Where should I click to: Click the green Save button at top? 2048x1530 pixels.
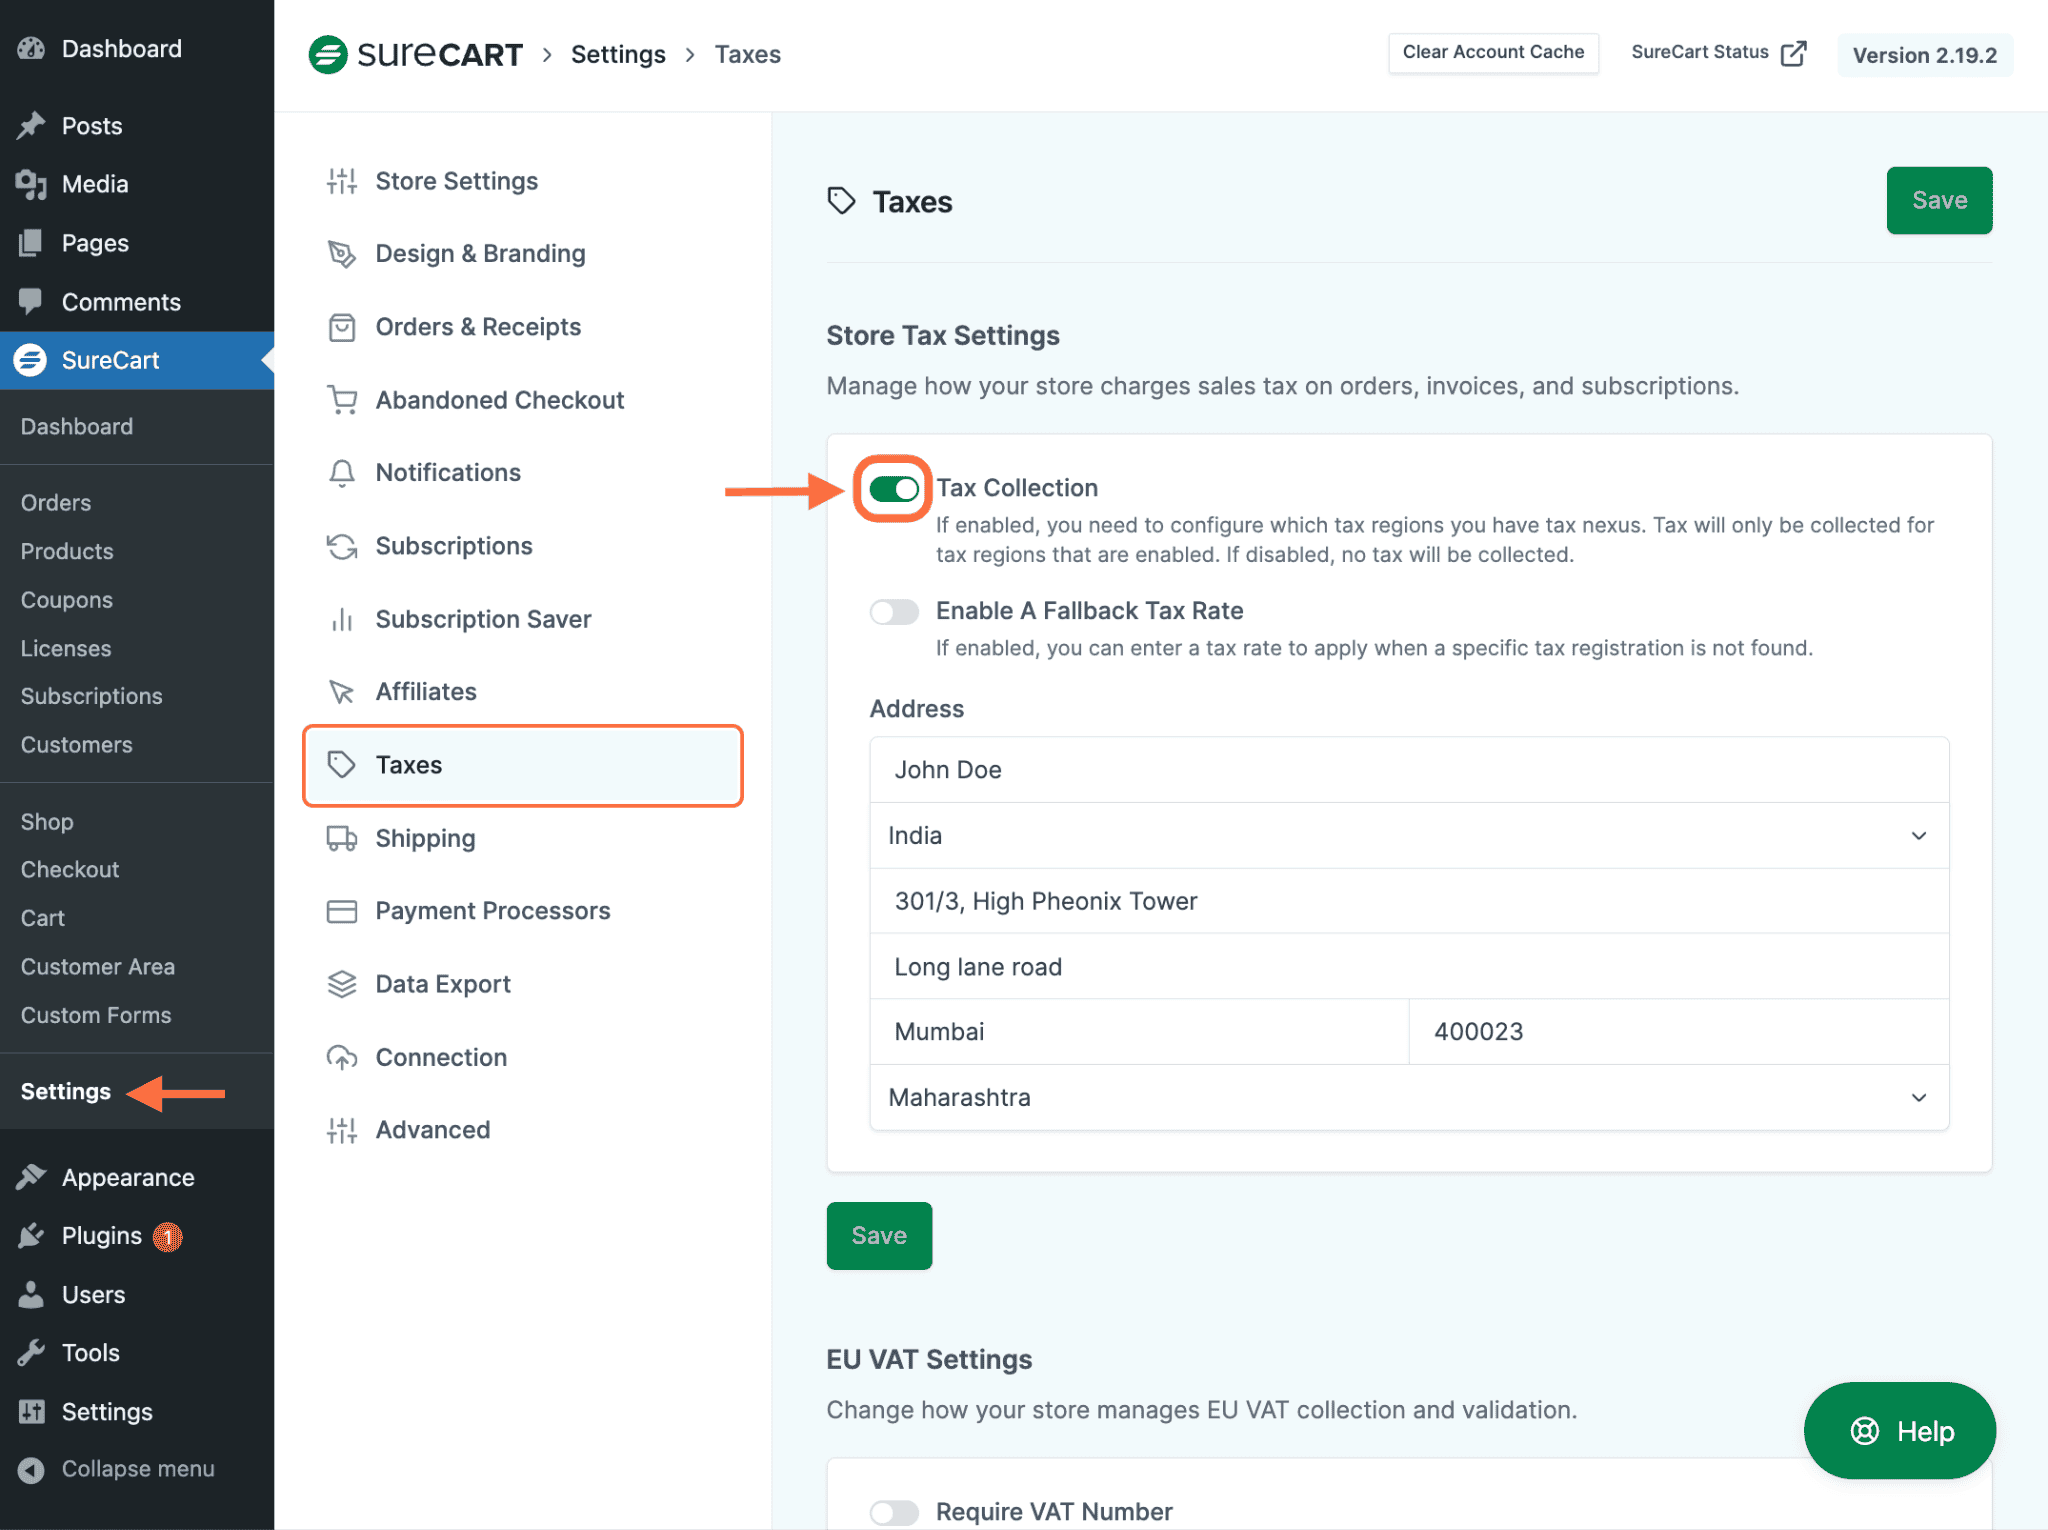click(1938, 200)
